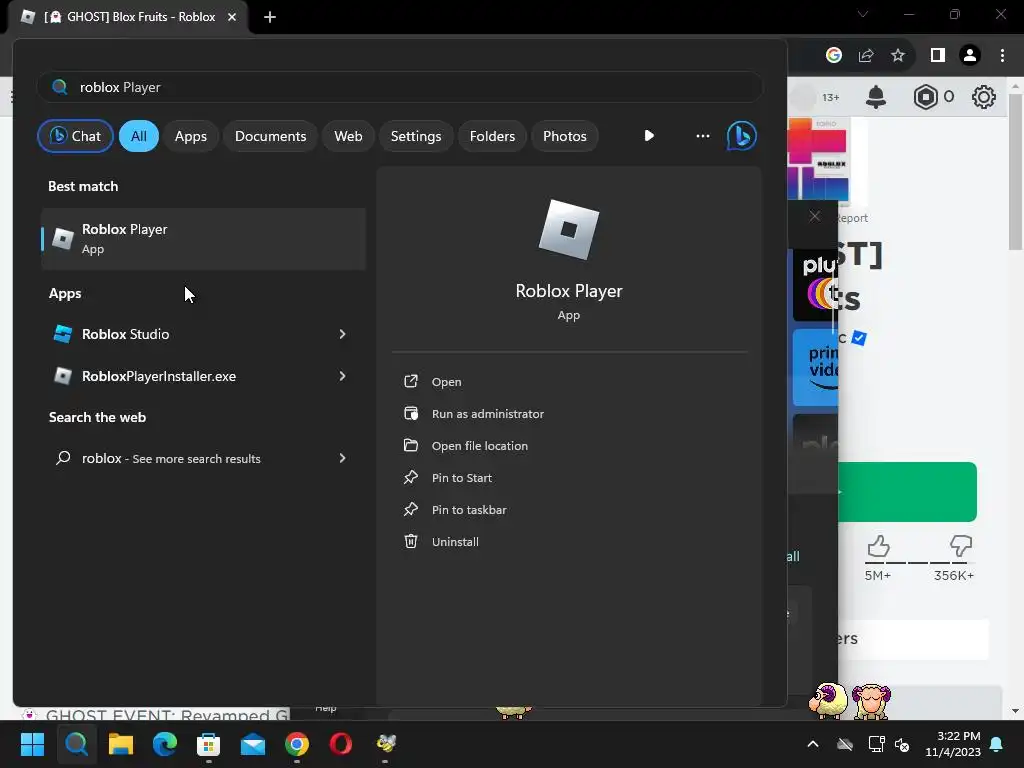The width and height of the screenshot is (1024, 768).
Task: Open the bee icon app in taskbar
Action: (385, 744)
